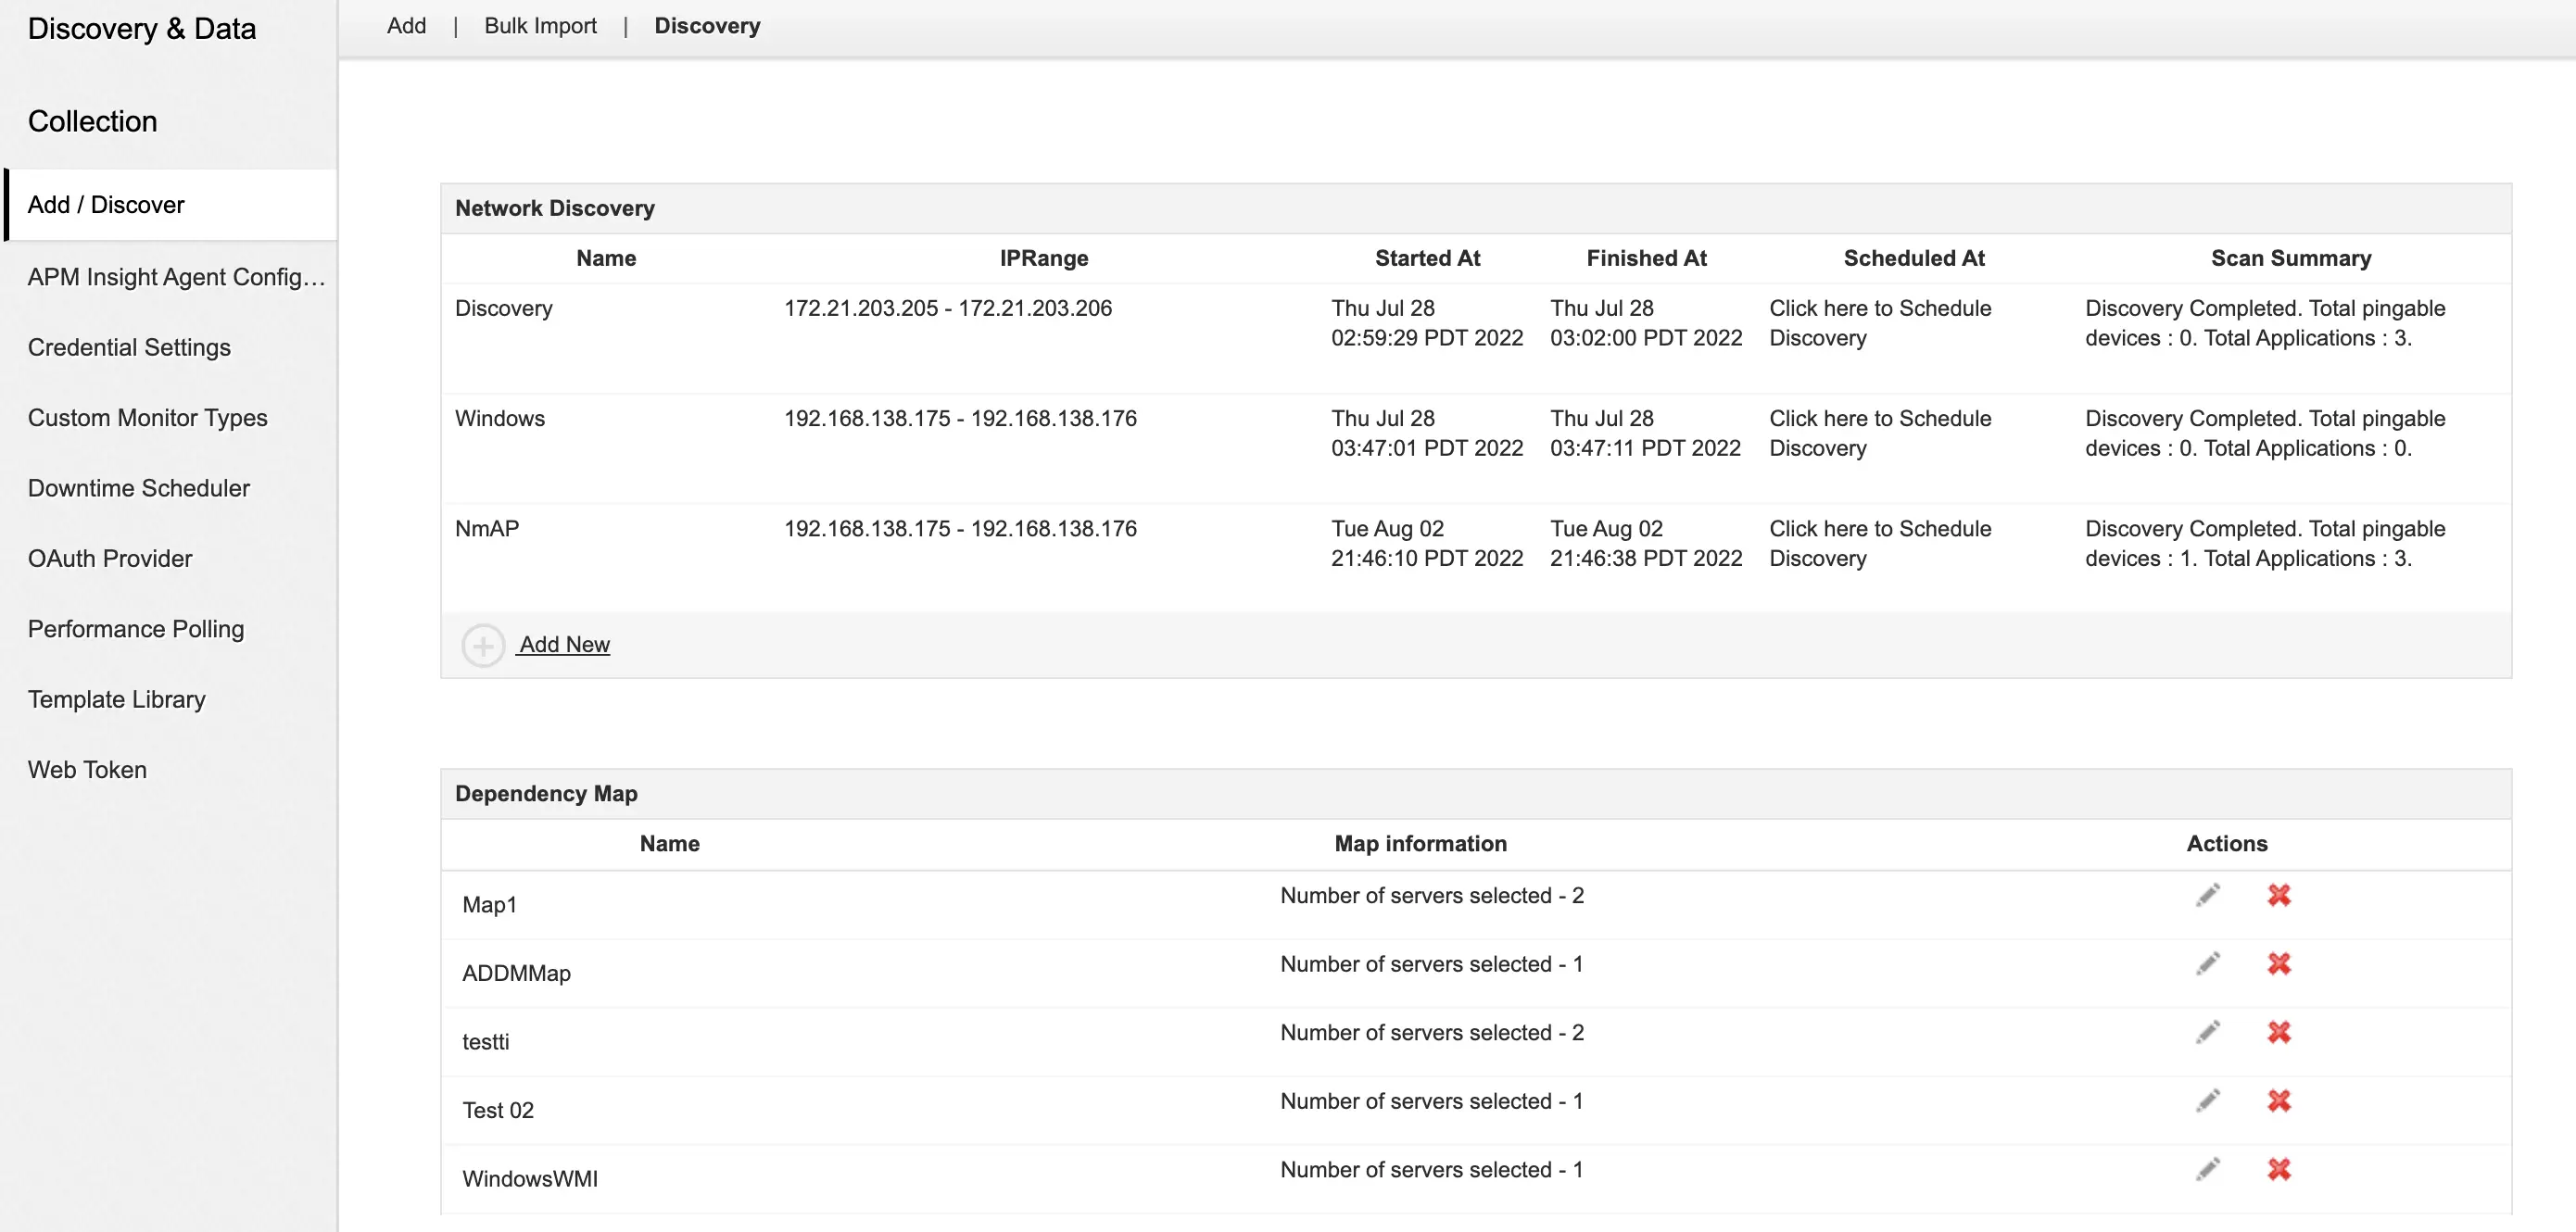This screenshot has height=1232, width=2576.
Task: Edit the testti dependency map
Action: coord(2208,1032)
